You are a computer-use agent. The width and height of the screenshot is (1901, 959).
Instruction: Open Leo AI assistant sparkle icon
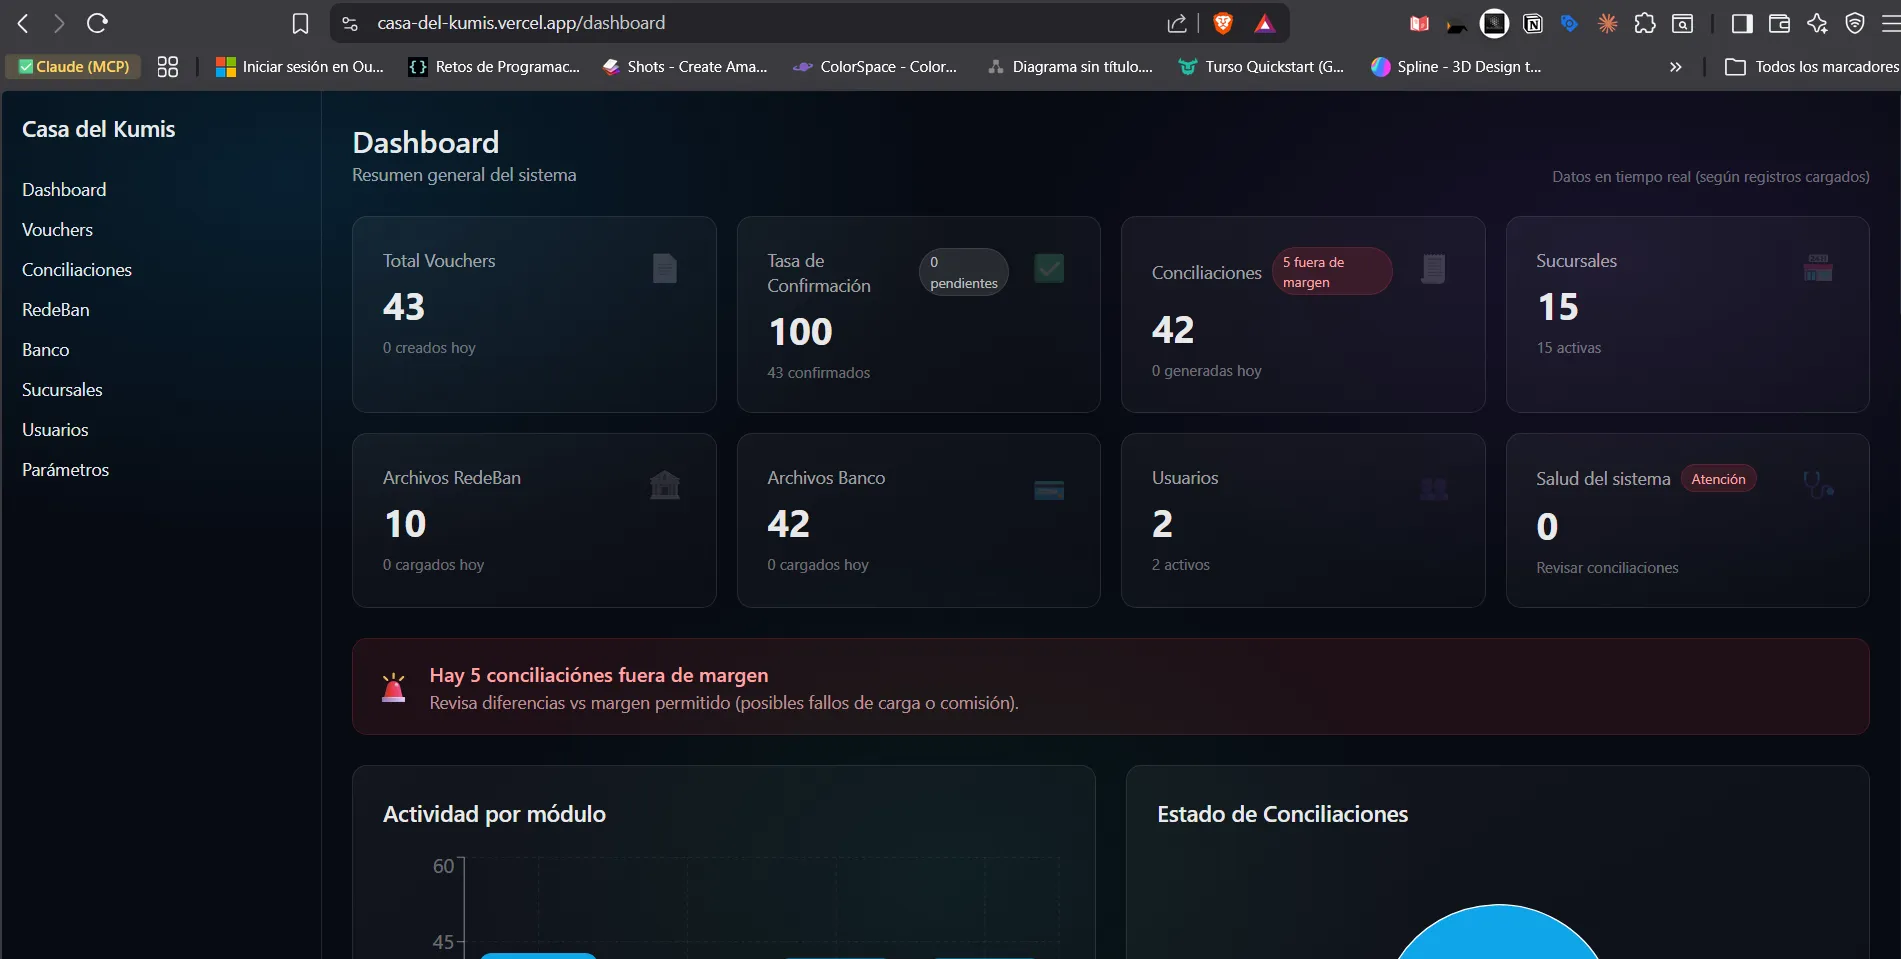pyautogui.click(x=1817, y=23)
